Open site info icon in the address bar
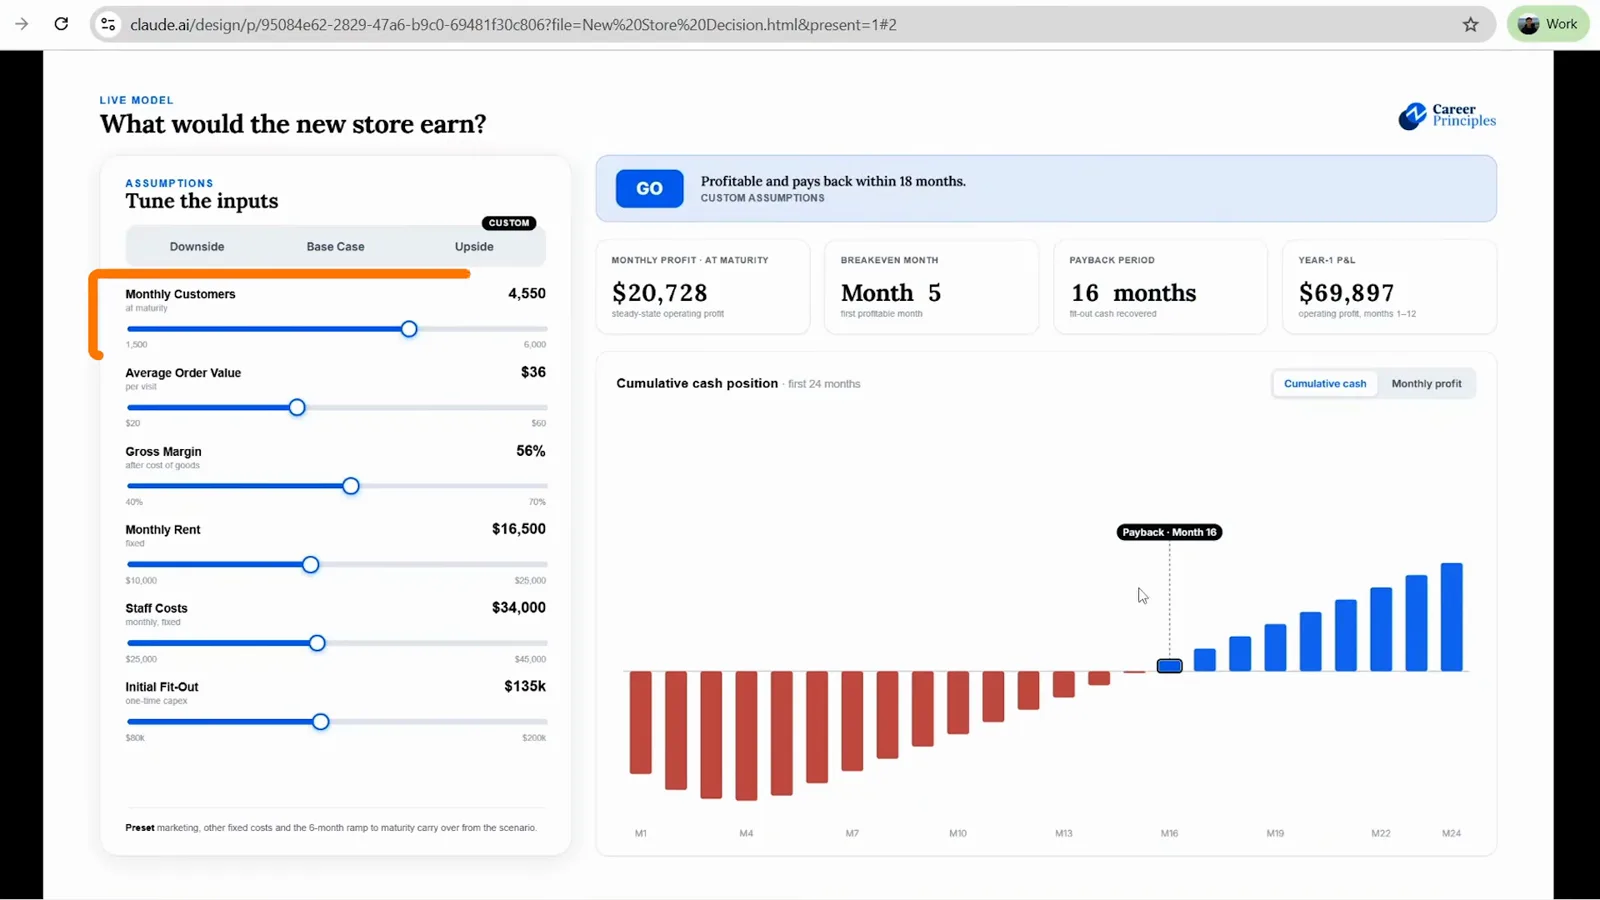Viewport: 1600px width, 900px height. tap(108, 24)
